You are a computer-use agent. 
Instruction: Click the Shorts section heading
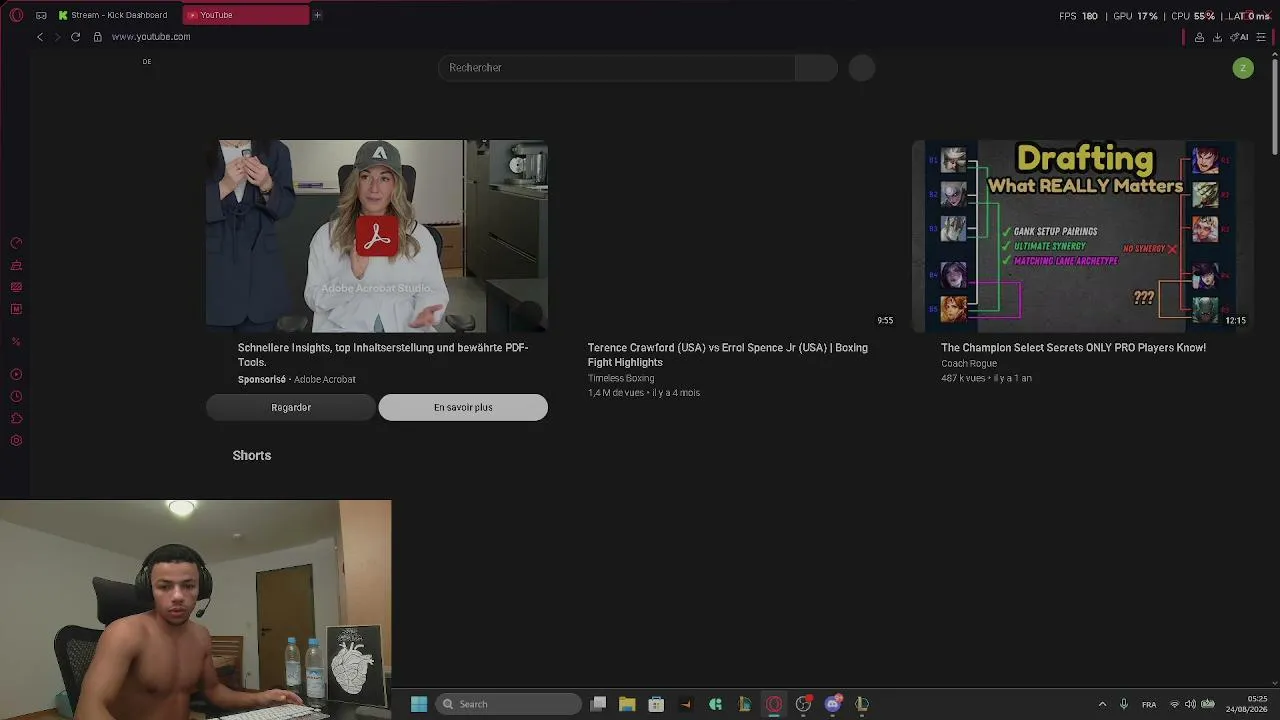pos(252,456)
